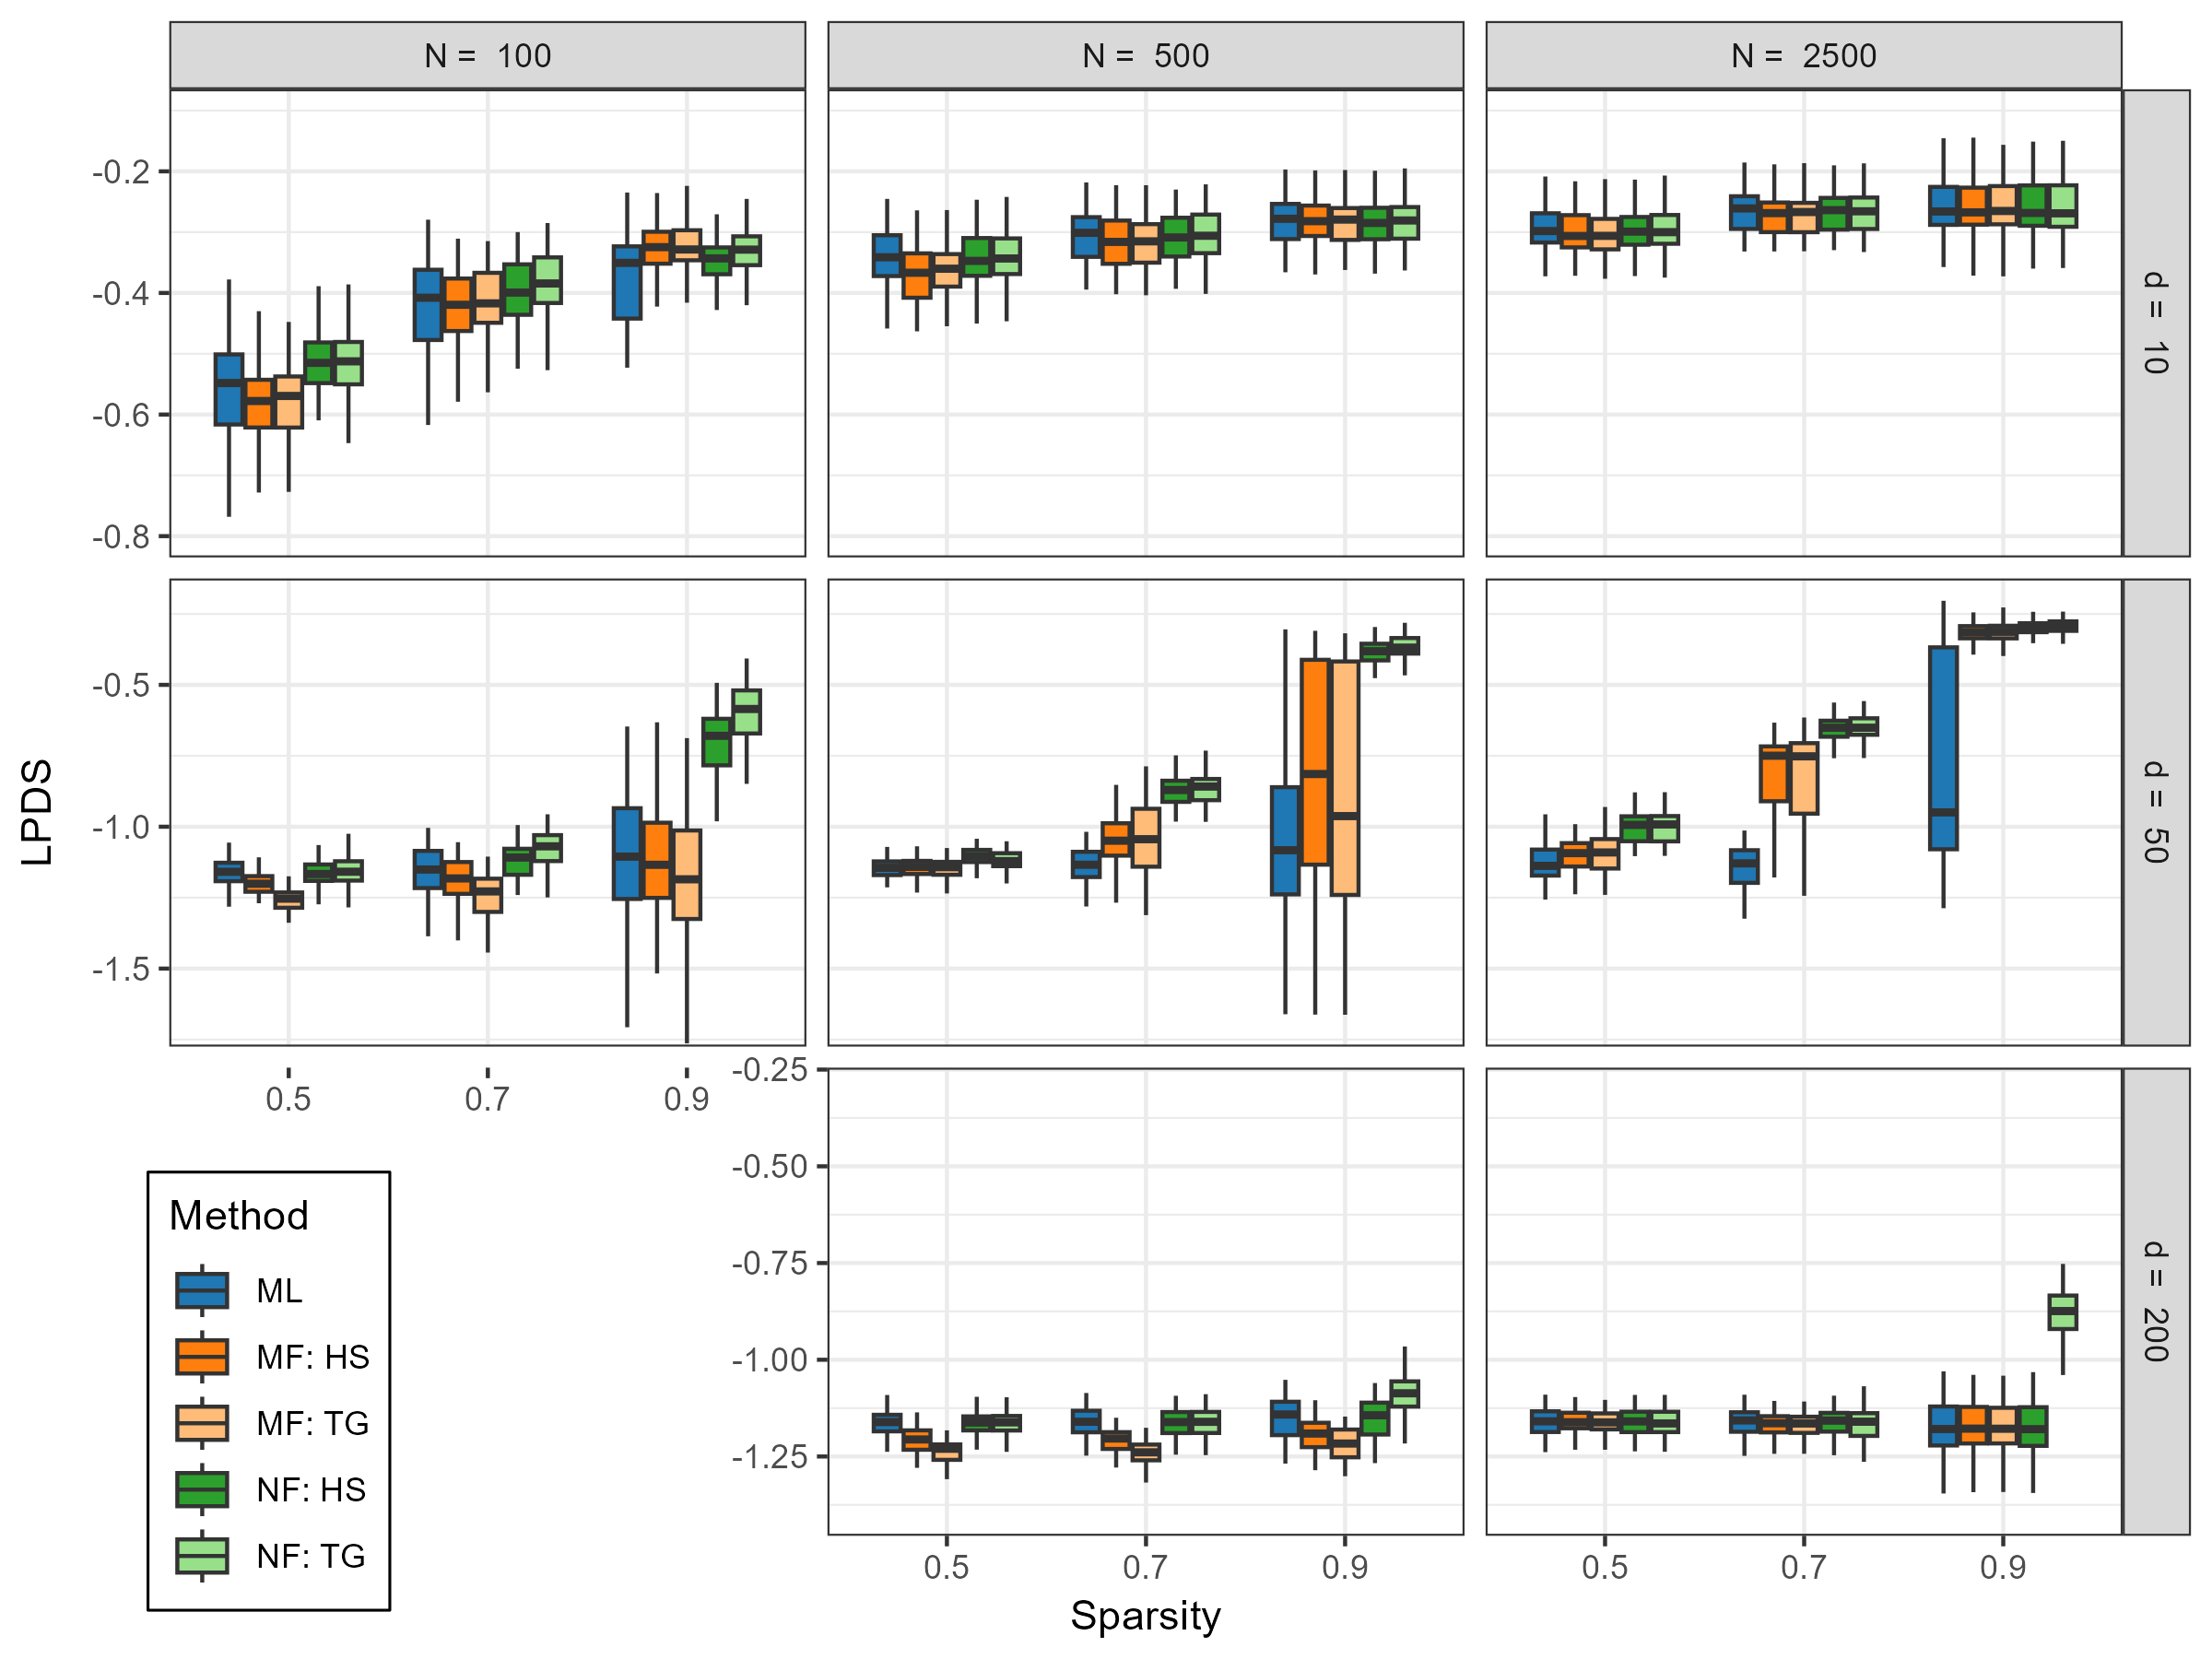Screen dimensions: 2212x1659
Task: Click the NF: HS legend swatch
Action: (x=201, y=1489)
